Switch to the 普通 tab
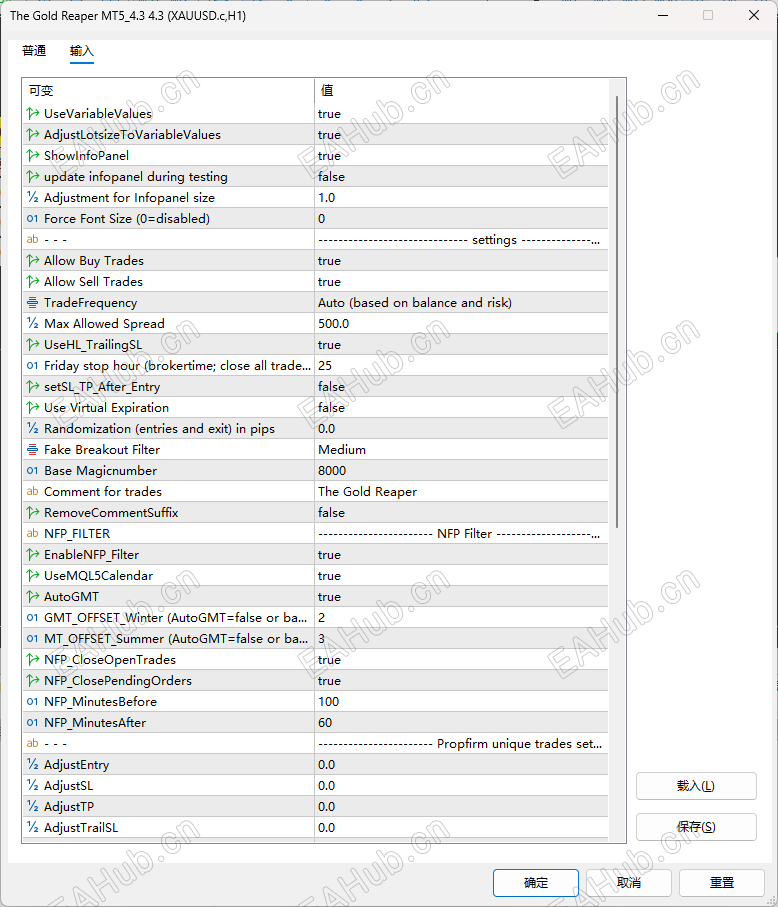This screenshot has width=778, height=907. click(34, 51)
